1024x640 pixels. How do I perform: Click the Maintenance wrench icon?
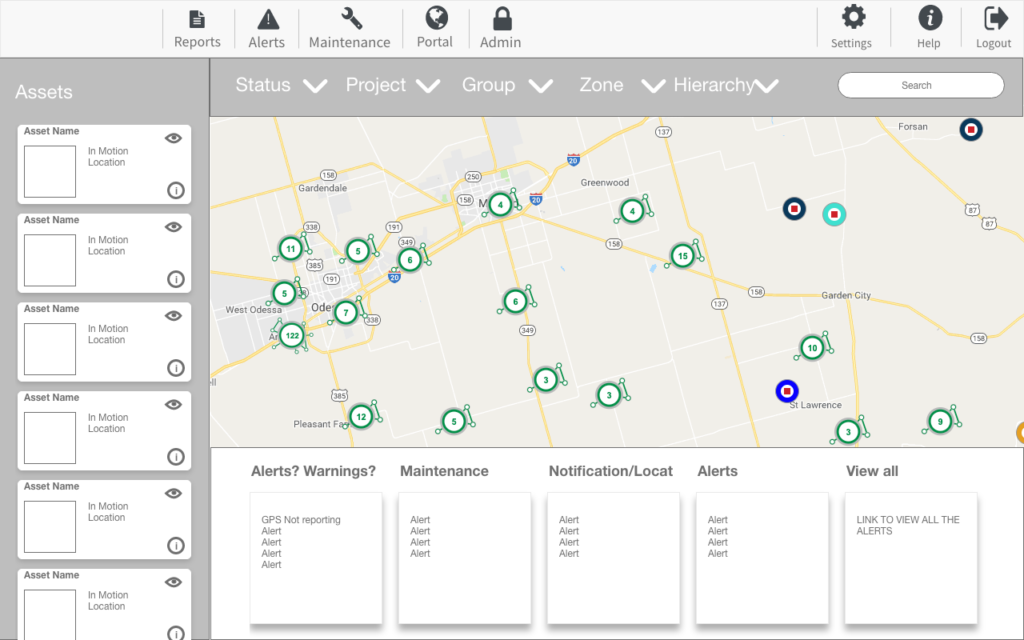(x=351, y=19)
